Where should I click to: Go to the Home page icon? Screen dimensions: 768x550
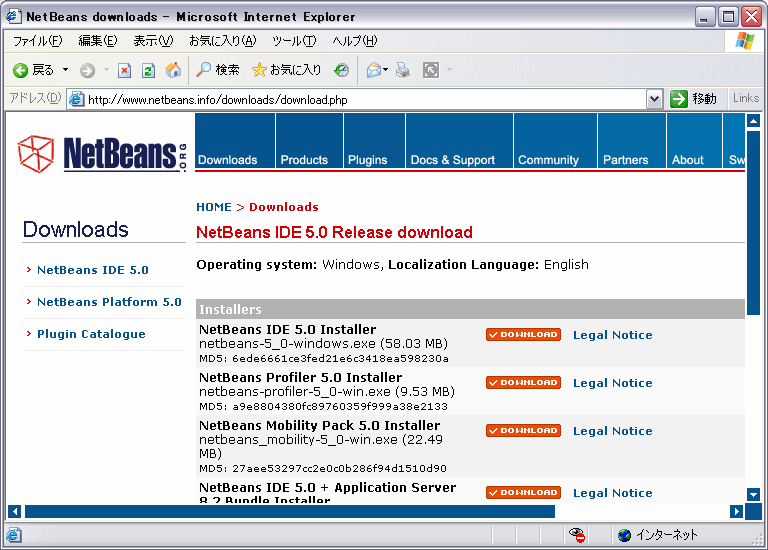point(173,70)
